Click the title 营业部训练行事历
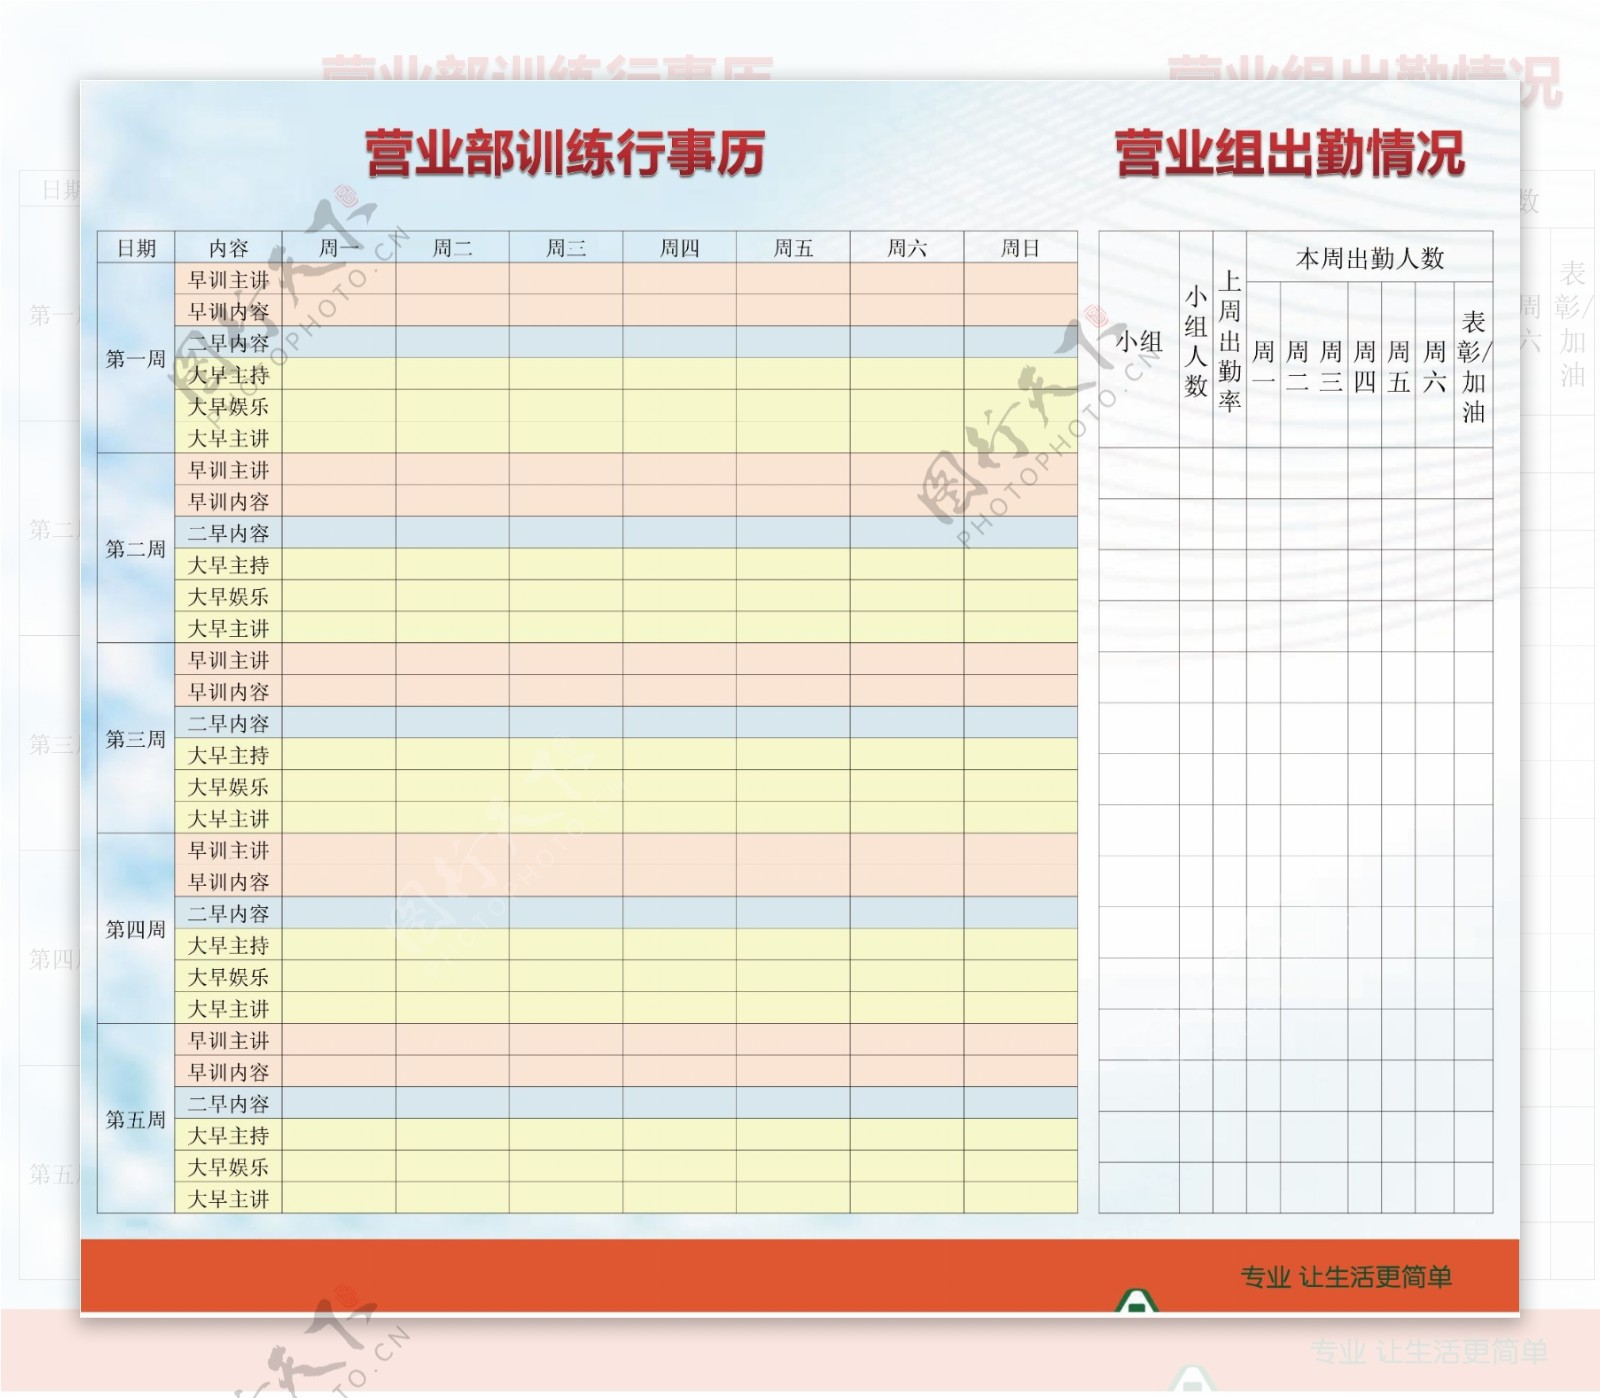This screenshot has width=1600, height=1398. (565, 154)
